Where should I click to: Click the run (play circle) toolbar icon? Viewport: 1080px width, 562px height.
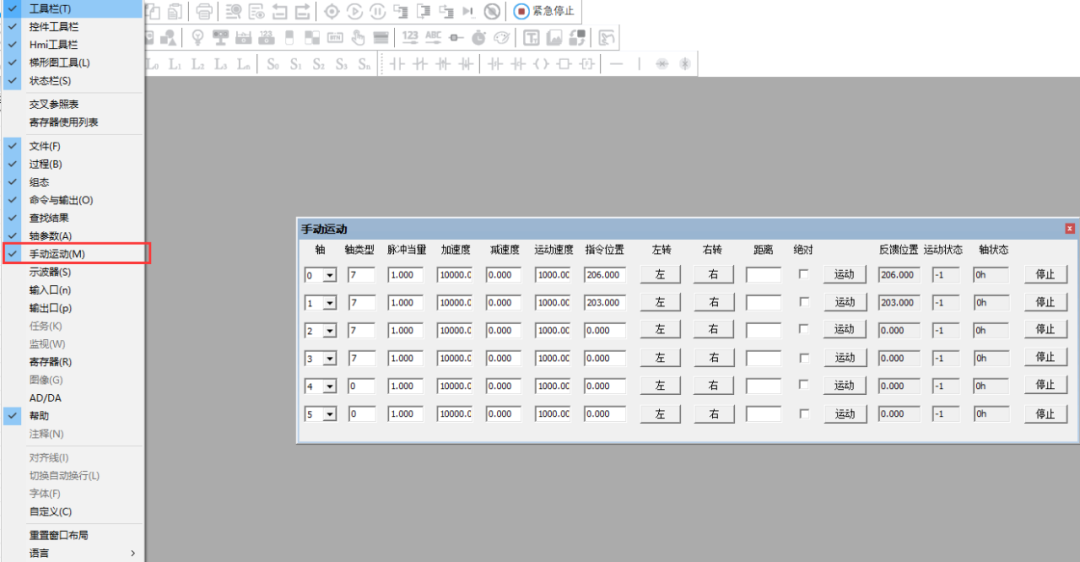[355, 11]
